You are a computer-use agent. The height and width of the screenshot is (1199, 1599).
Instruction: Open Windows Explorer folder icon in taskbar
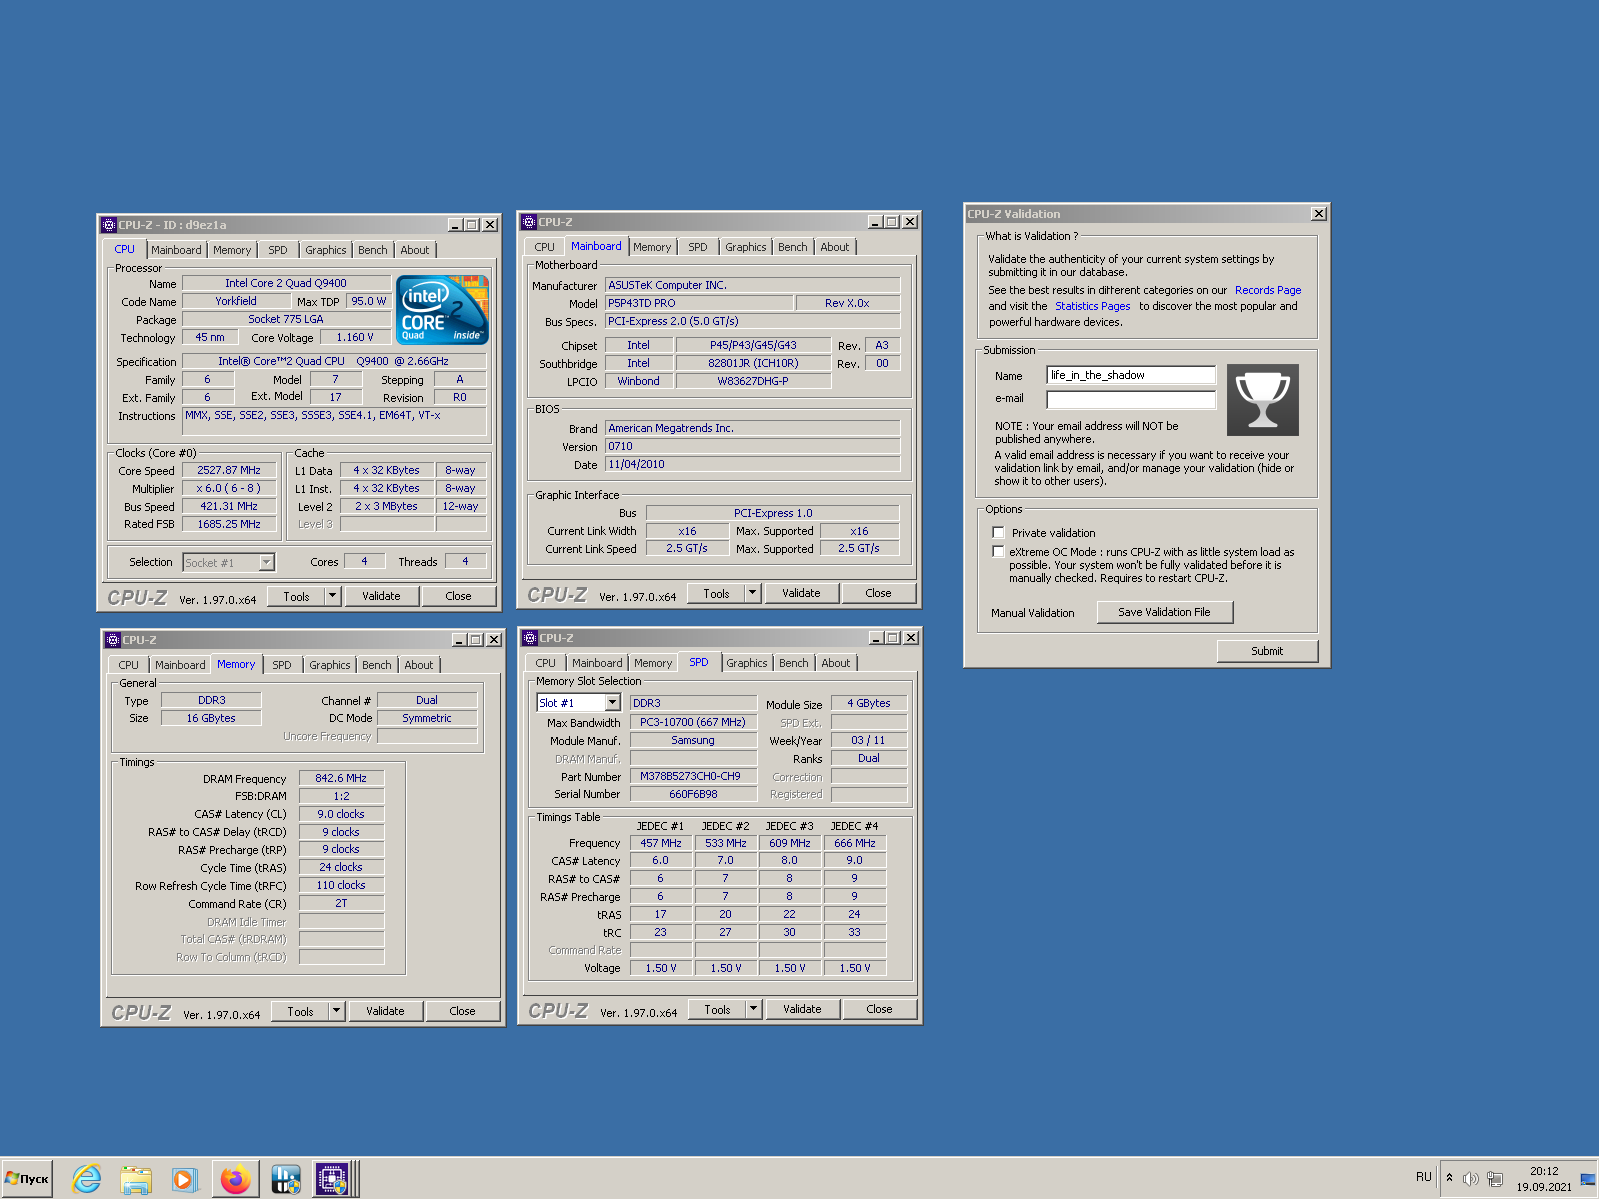point(135,1179)
